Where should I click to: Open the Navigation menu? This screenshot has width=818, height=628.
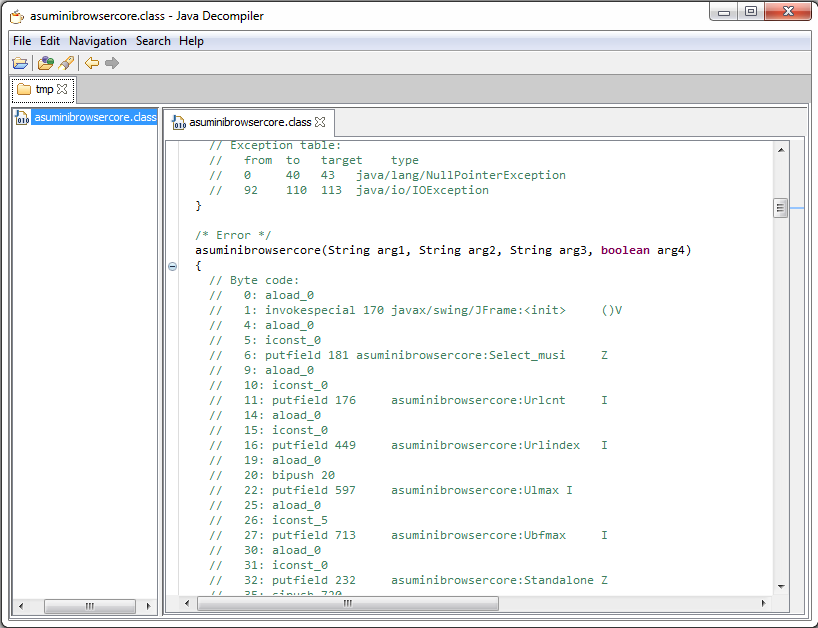98,41
